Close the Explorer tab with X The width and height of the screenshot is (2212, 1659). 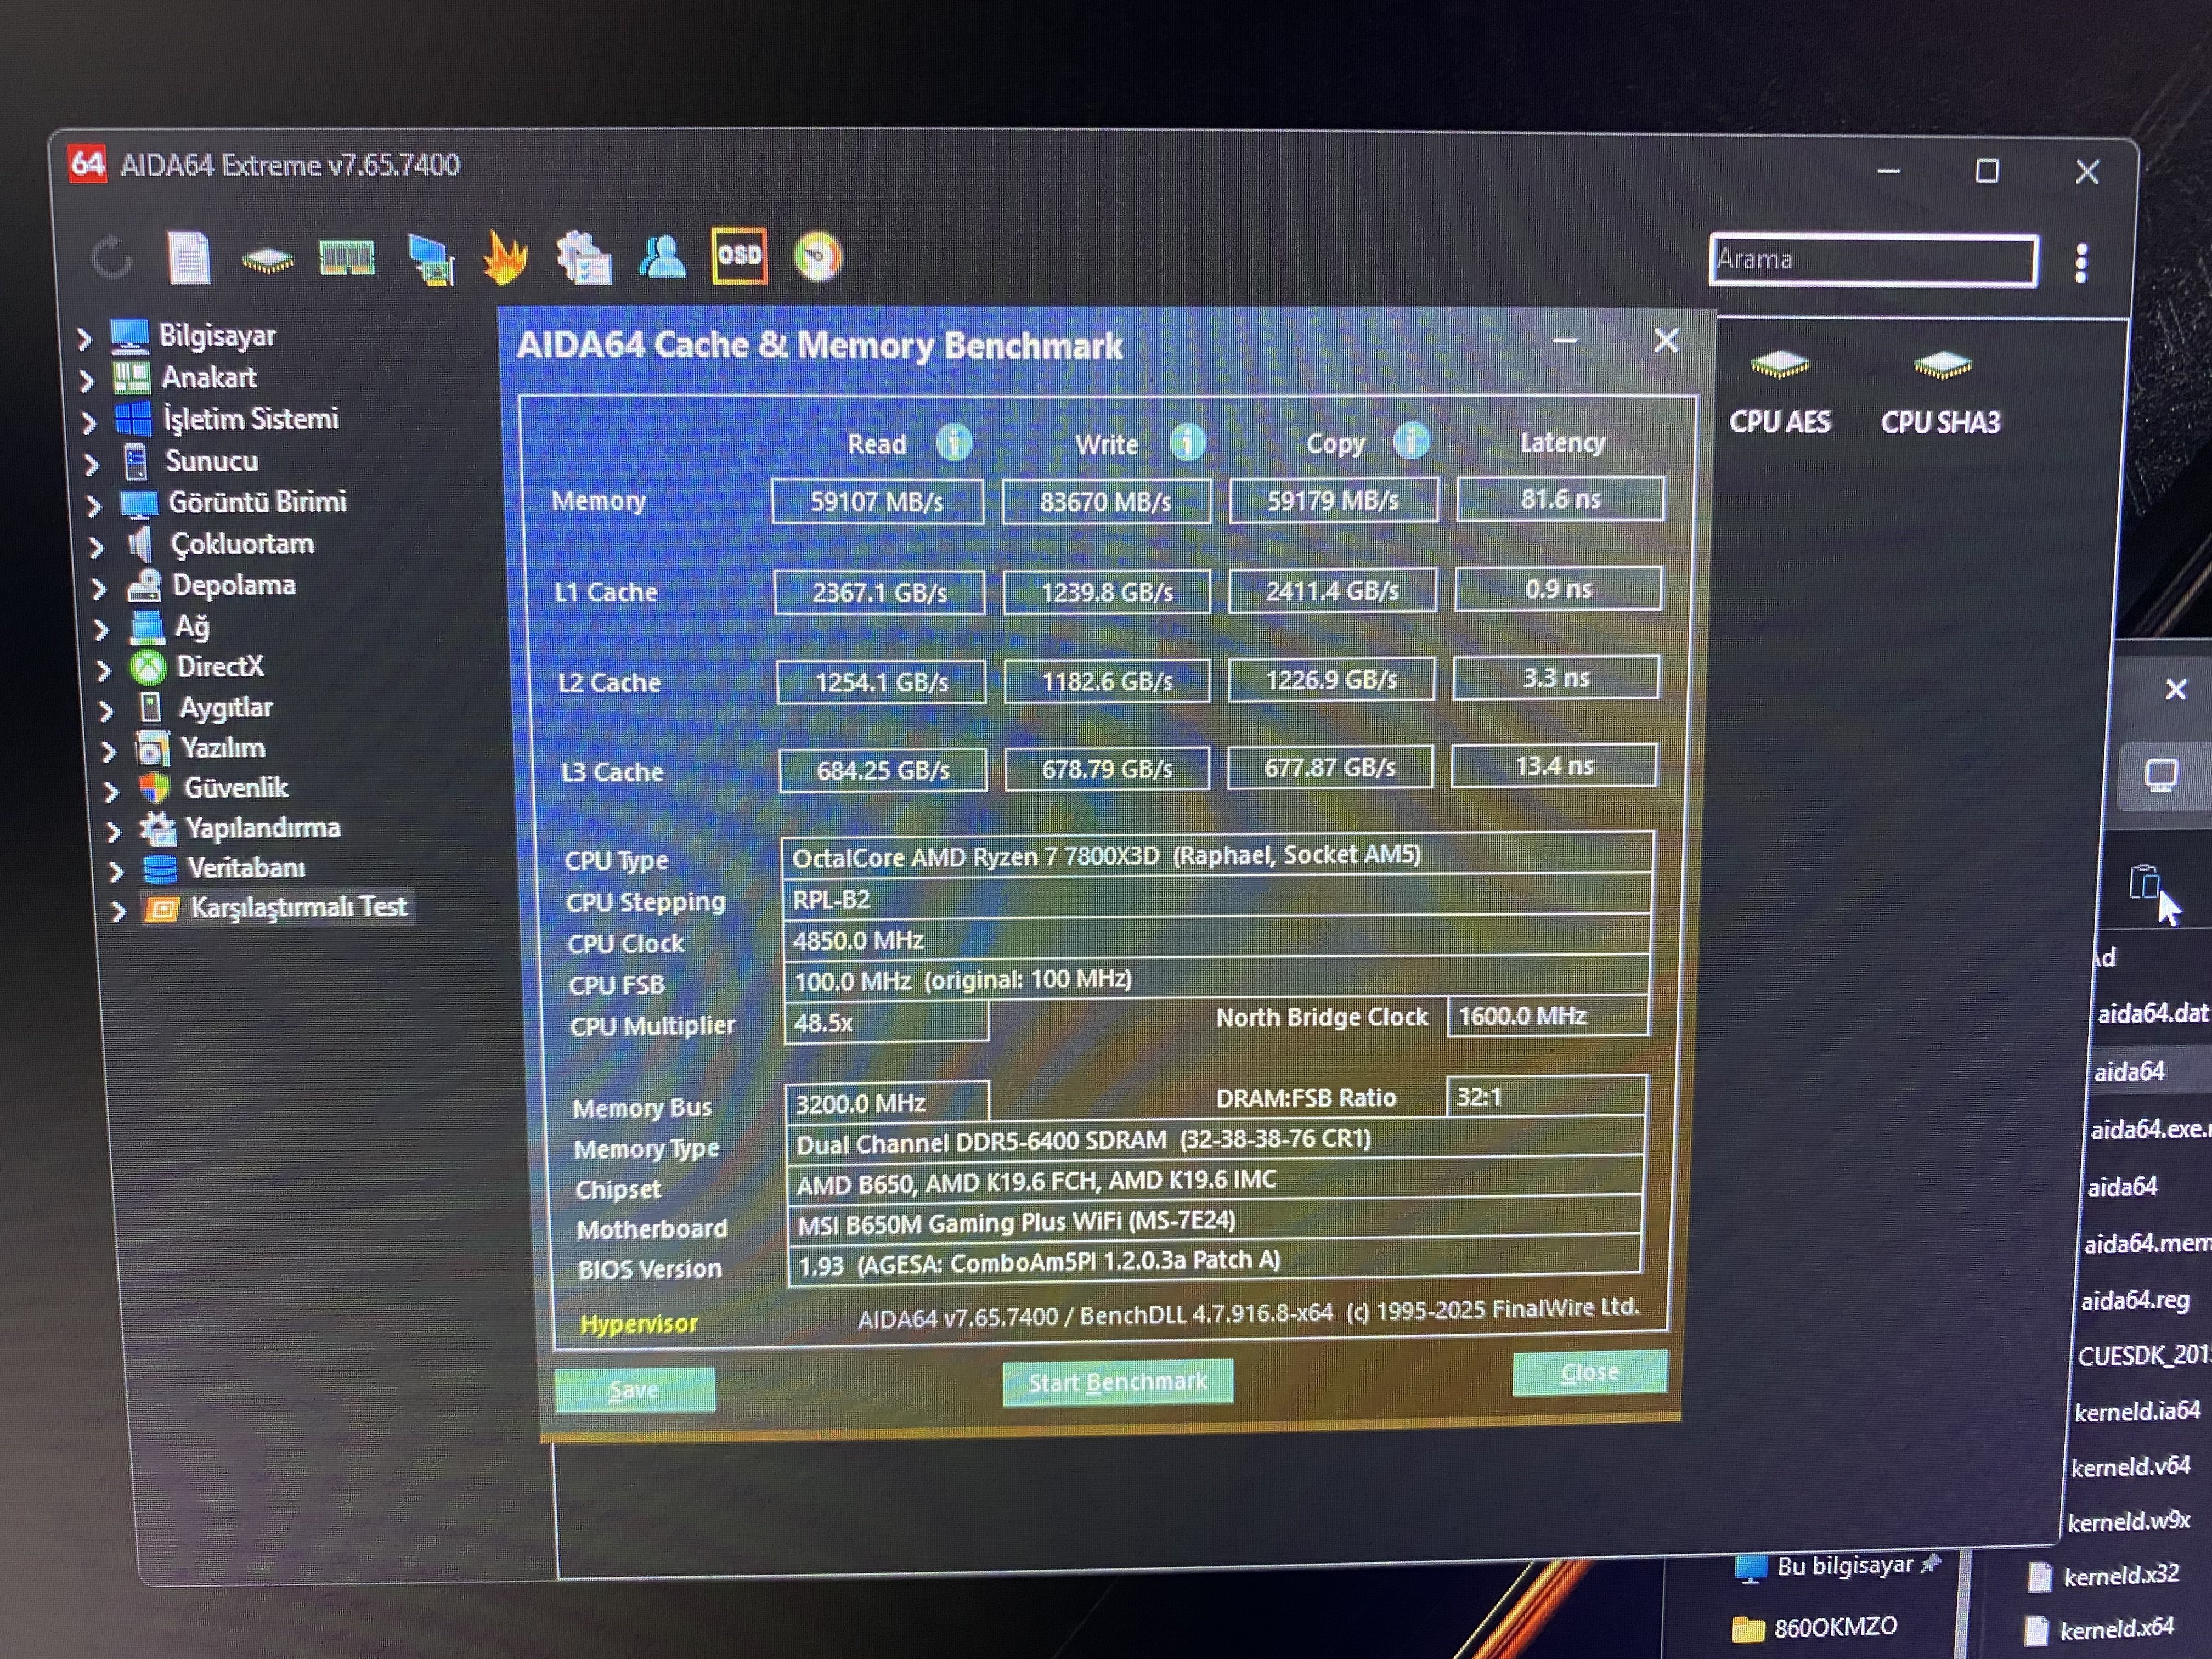click(2175, 689)
